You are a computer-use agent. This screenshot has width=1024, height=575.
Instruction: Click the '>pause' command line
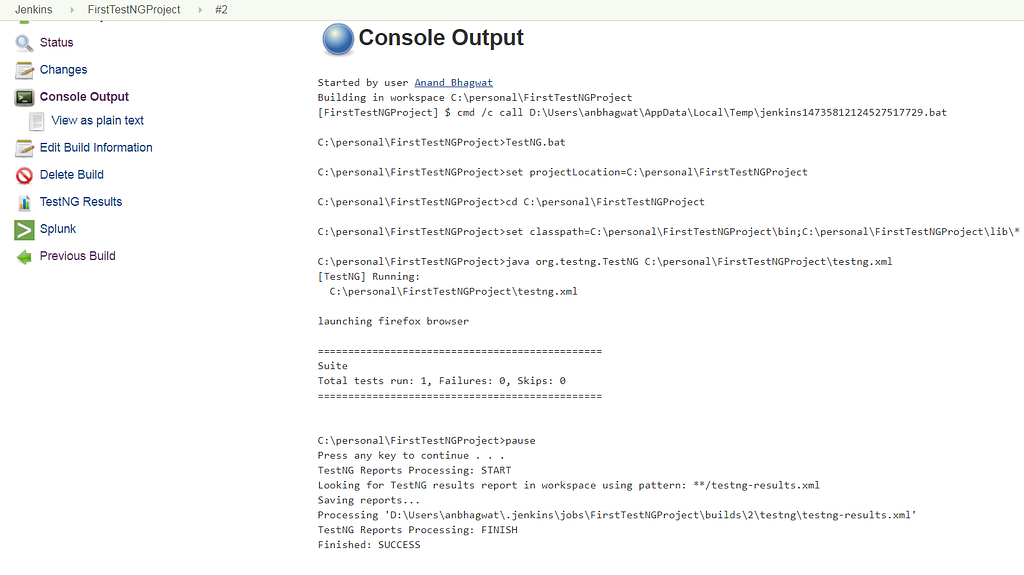[426, 440]
